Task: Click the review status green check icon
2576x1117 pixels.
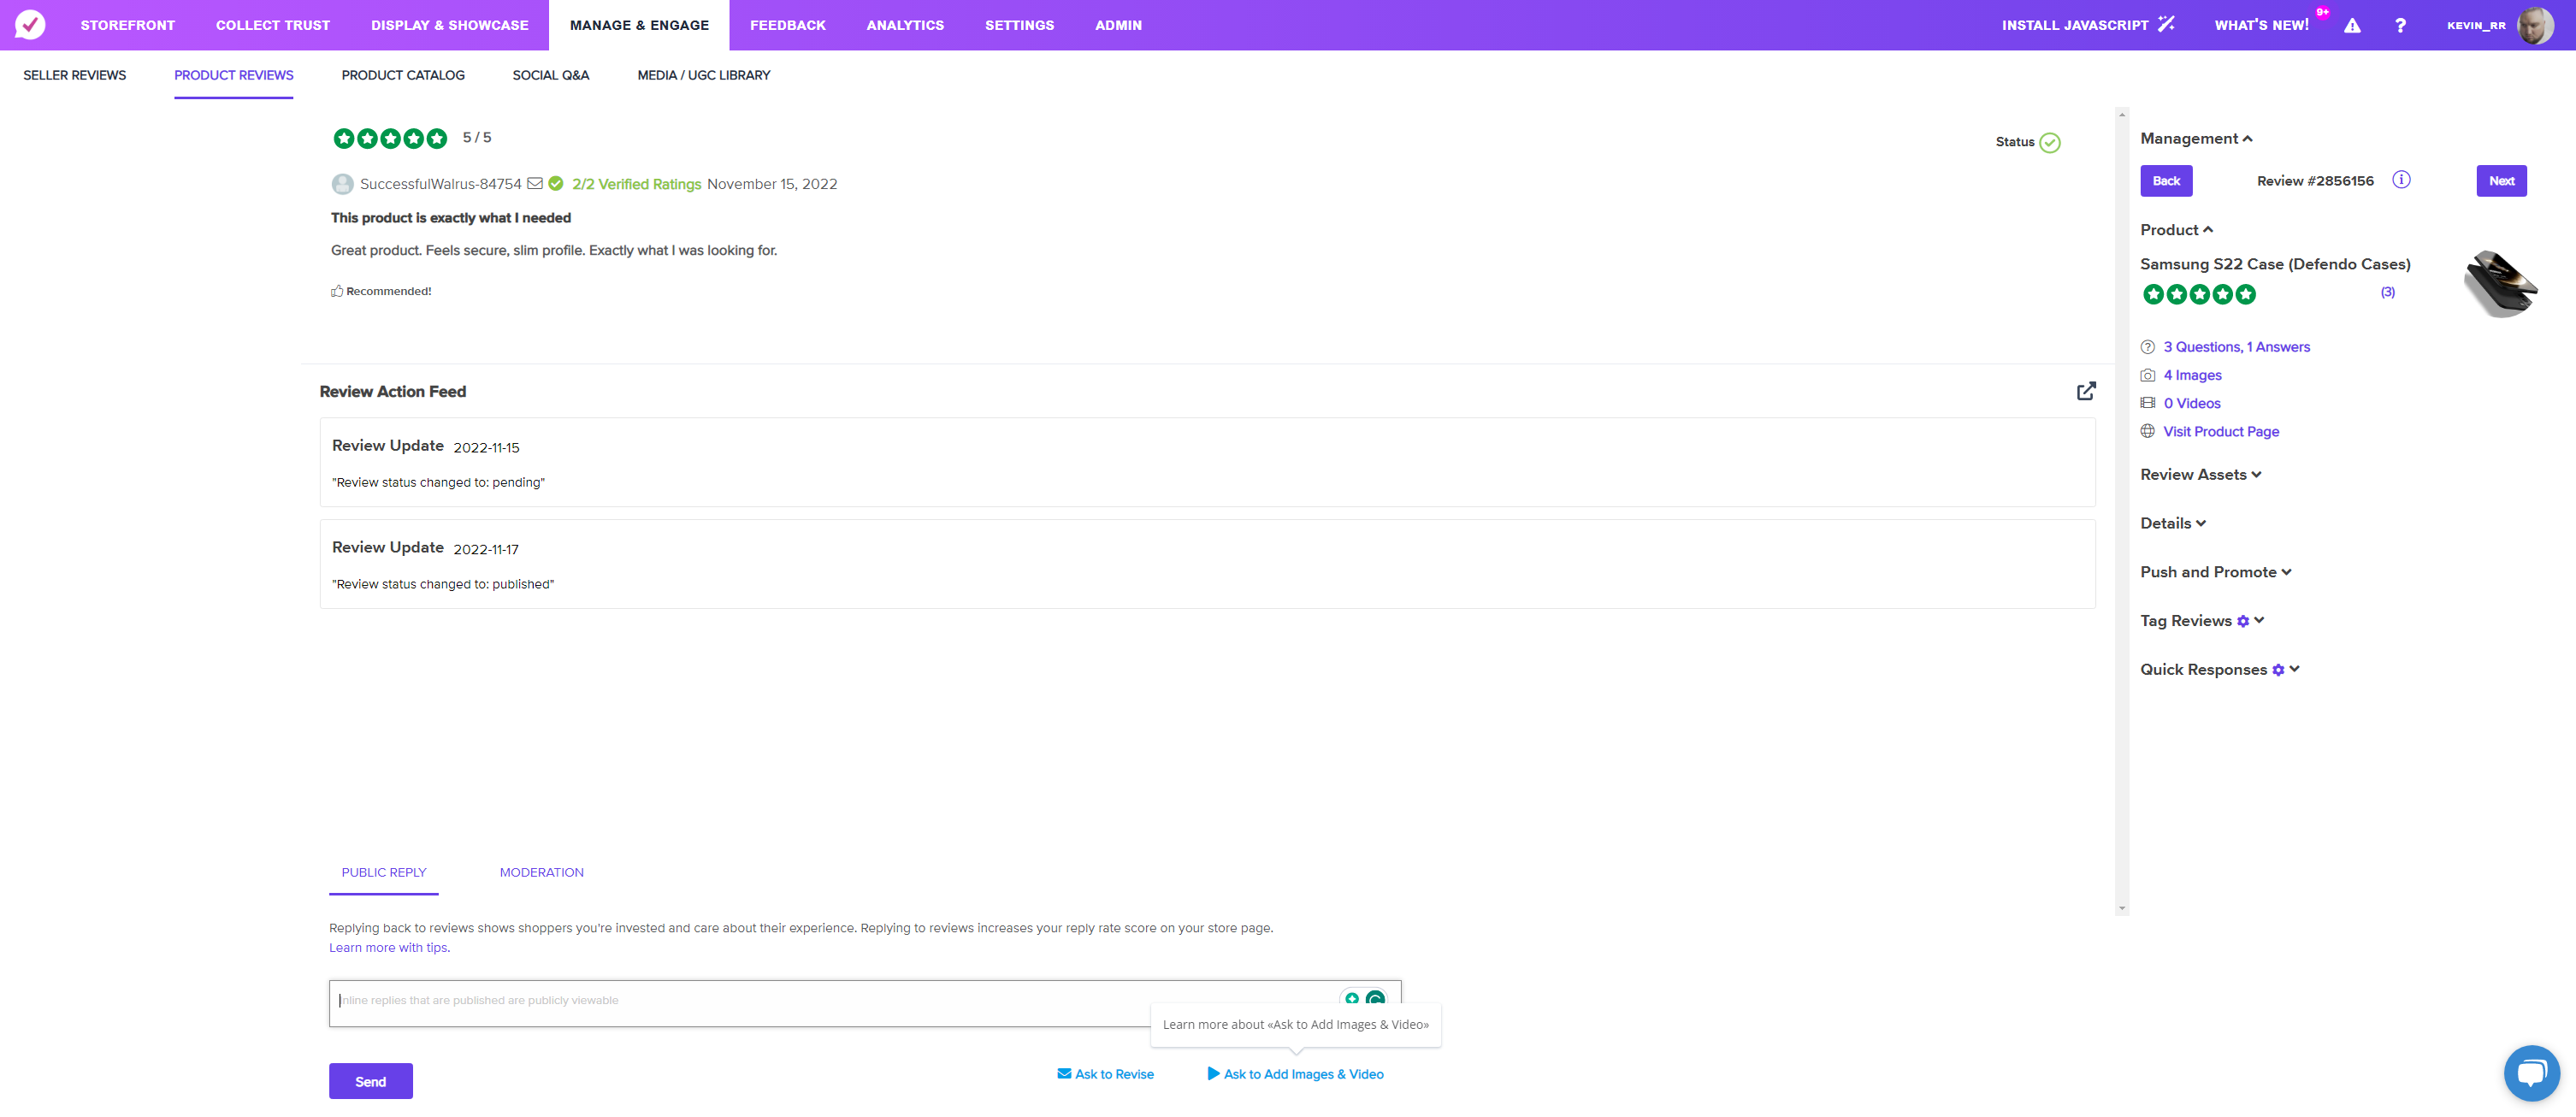Action: click(2050, 142)
